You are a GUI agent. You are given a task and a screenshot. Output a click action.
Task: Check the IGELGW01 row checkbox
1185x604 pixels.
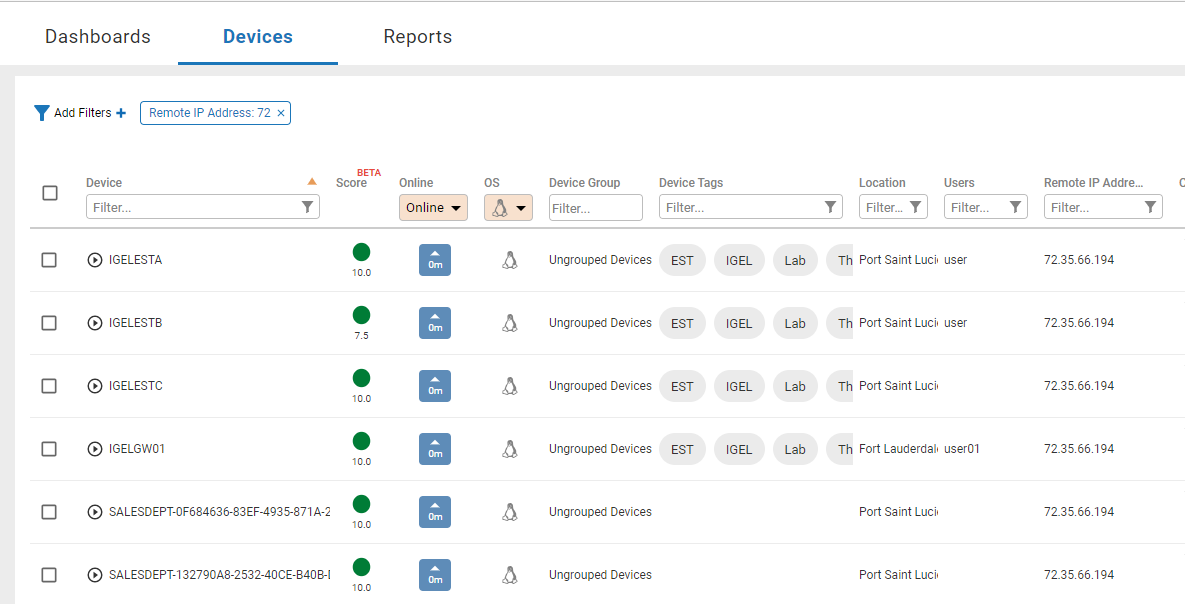pyautogui.click(x=49, y=449)
